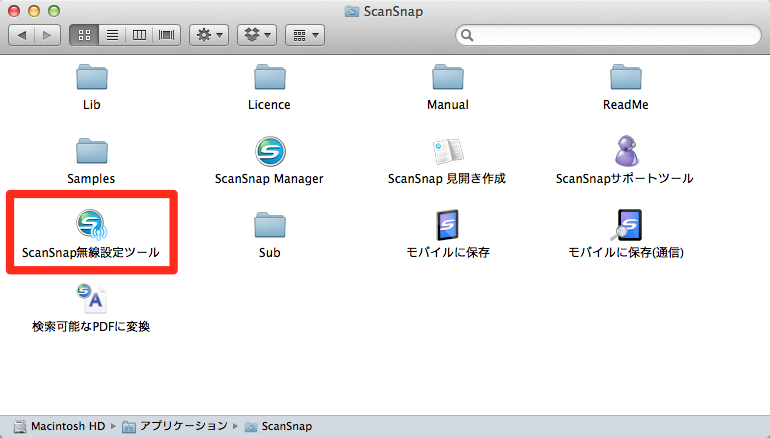Screen dimensions: 770x438
Task: Click the 'ScanSnap無線設定ツール' label
Action: pos(91,252)
